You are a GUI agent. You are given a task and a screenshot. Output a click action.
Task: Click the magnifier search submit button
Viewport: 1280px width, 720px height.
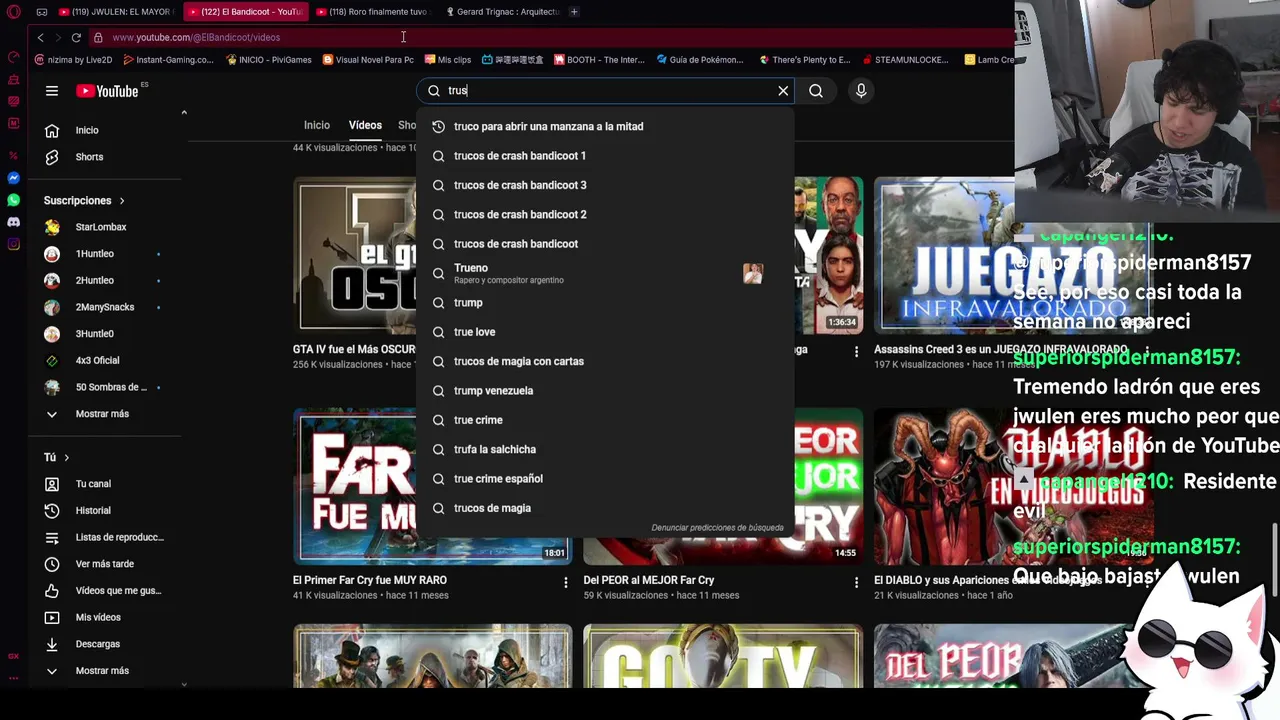coord(816,91)
